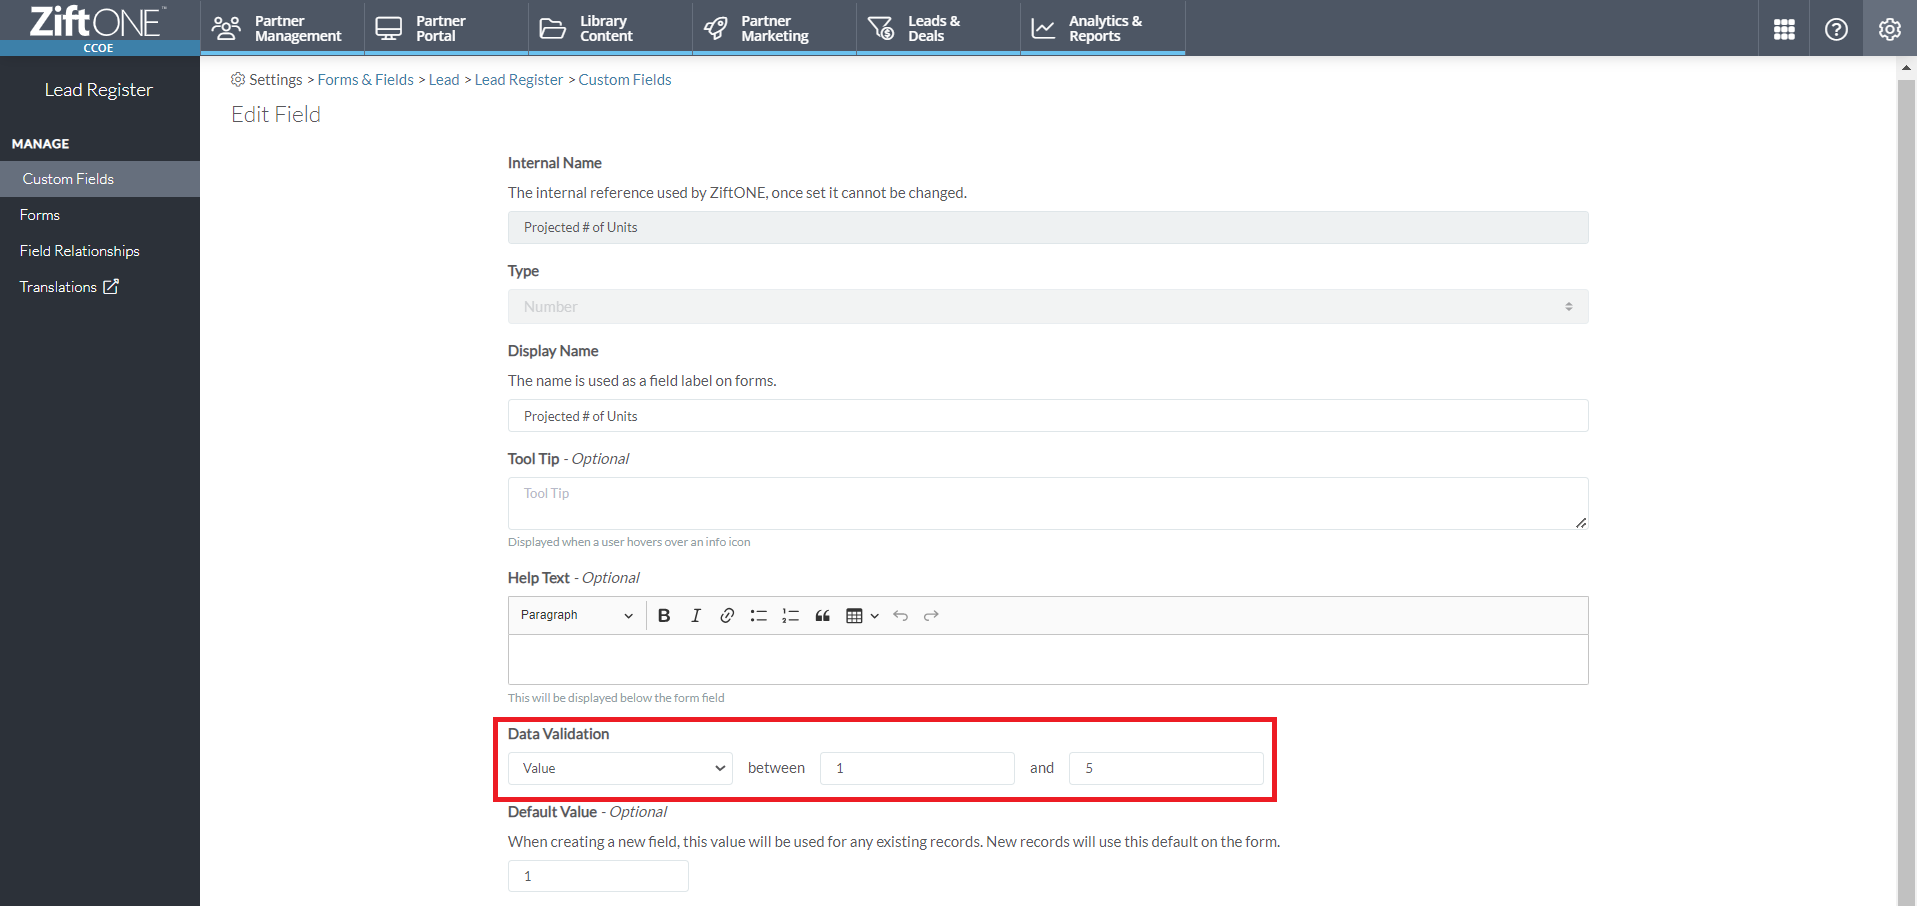Click the Edit Field page heading
This screenshot has width=1917, height=906.
[276, 115]
